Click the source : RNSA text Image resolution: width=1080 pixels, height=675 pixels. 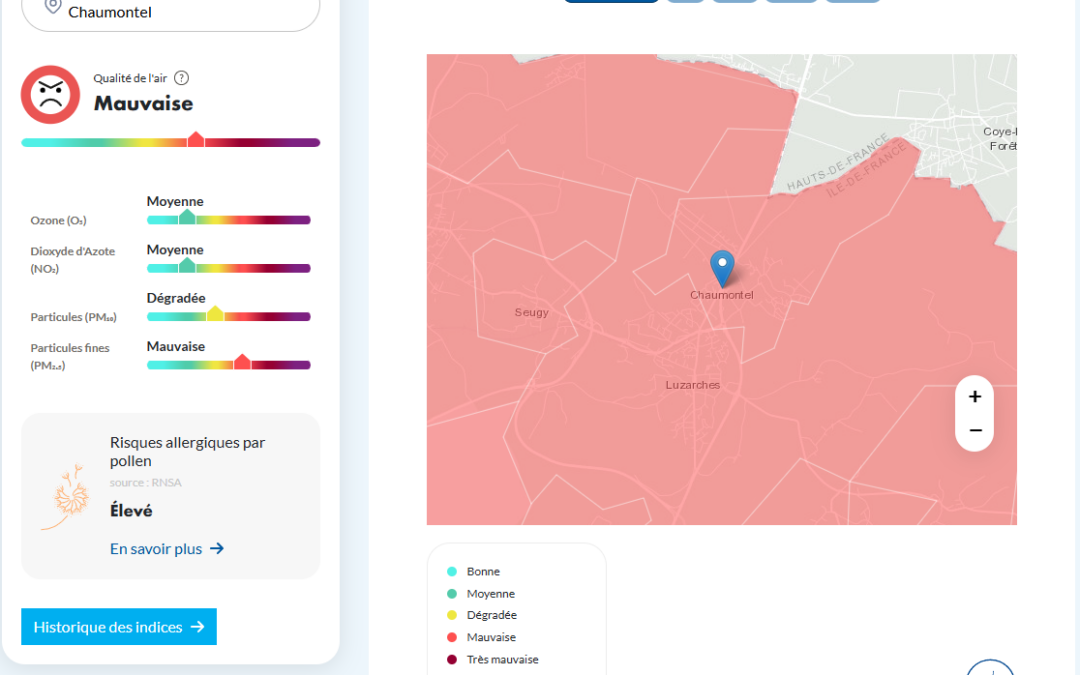(x=145, y=483)
